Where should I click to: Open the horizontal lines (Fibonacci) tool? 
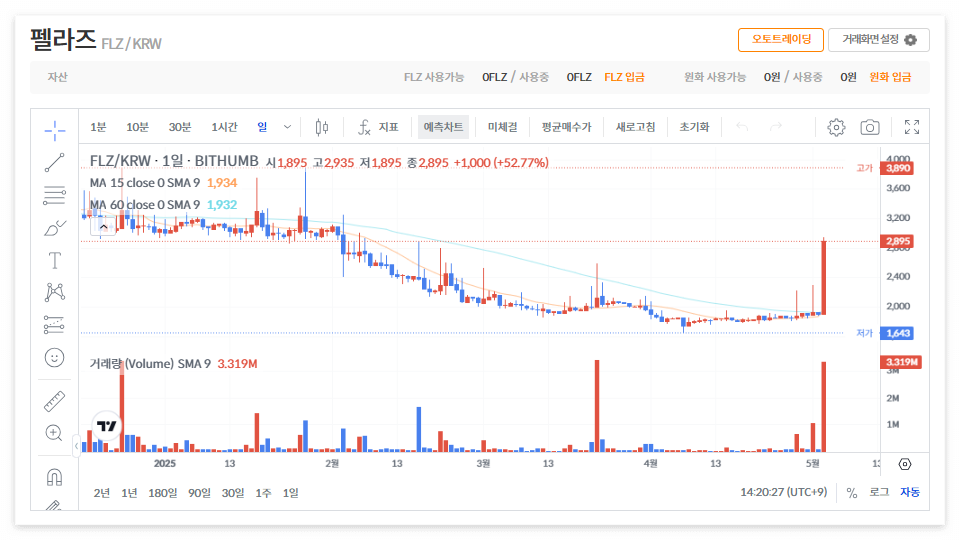pyautogui.click(x=54, y=195)
